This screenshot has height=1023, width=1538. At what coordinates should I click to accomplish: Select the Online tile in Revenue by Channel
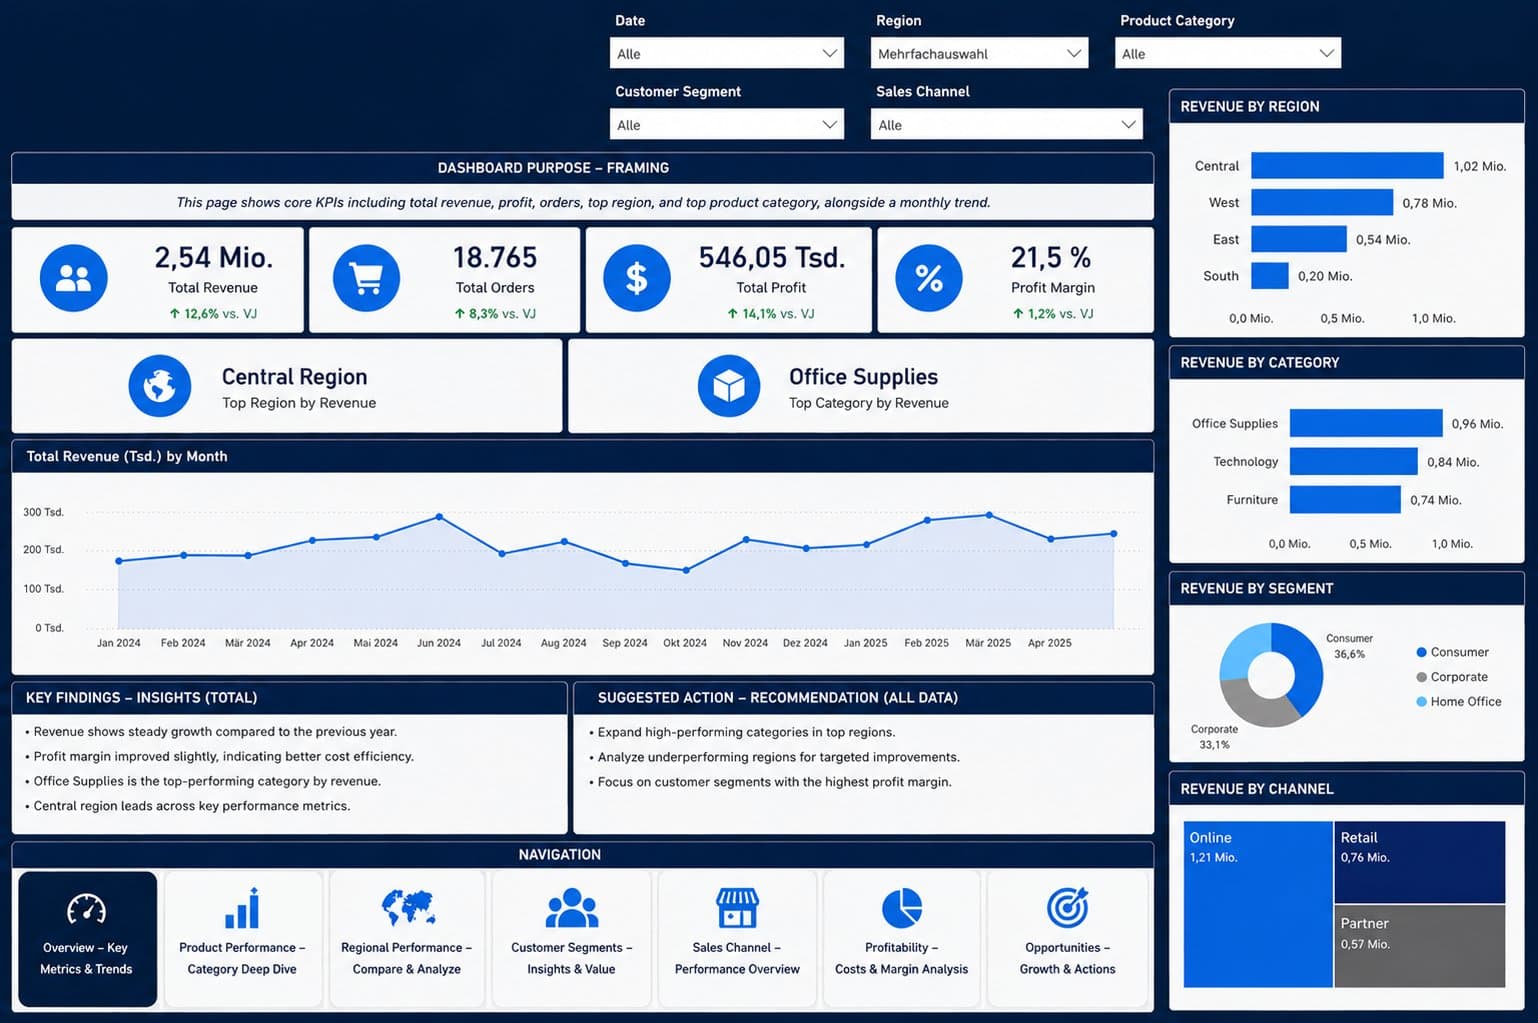pyautogui.click(x=1258, y=904)
